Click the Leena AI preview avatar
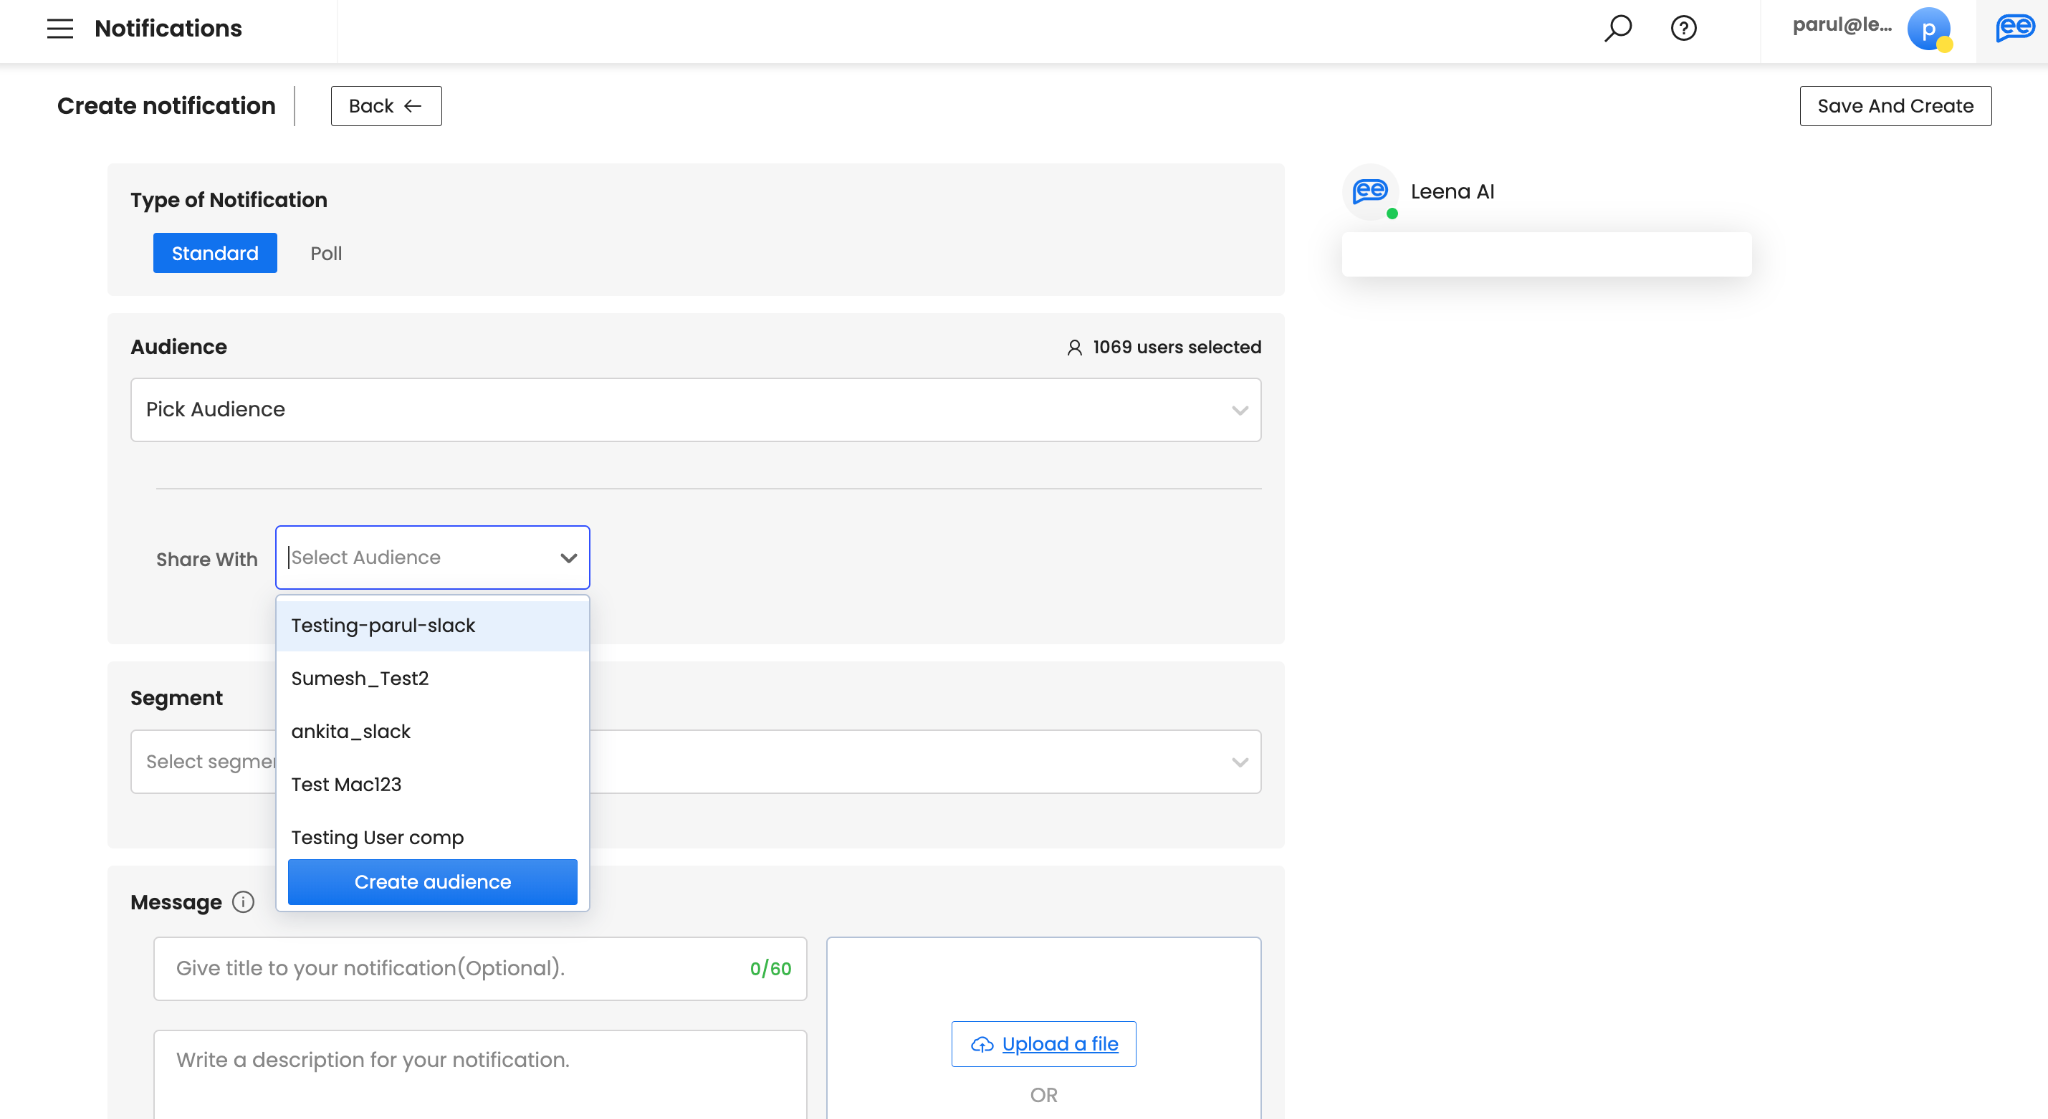The width and height of the screenshot is (2048, 1119). click(x=1370, y=191)
